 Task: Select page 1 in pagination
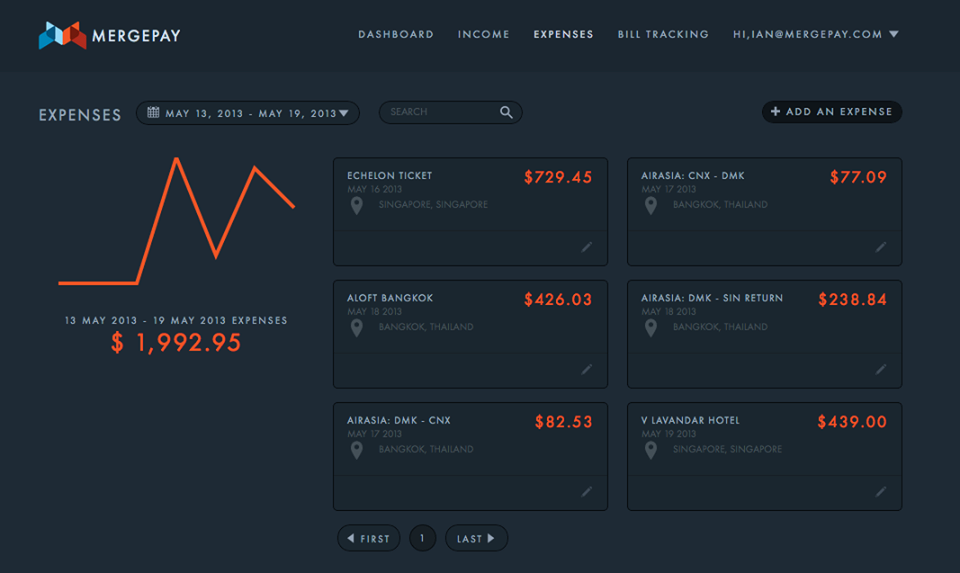tap(422, 538)
